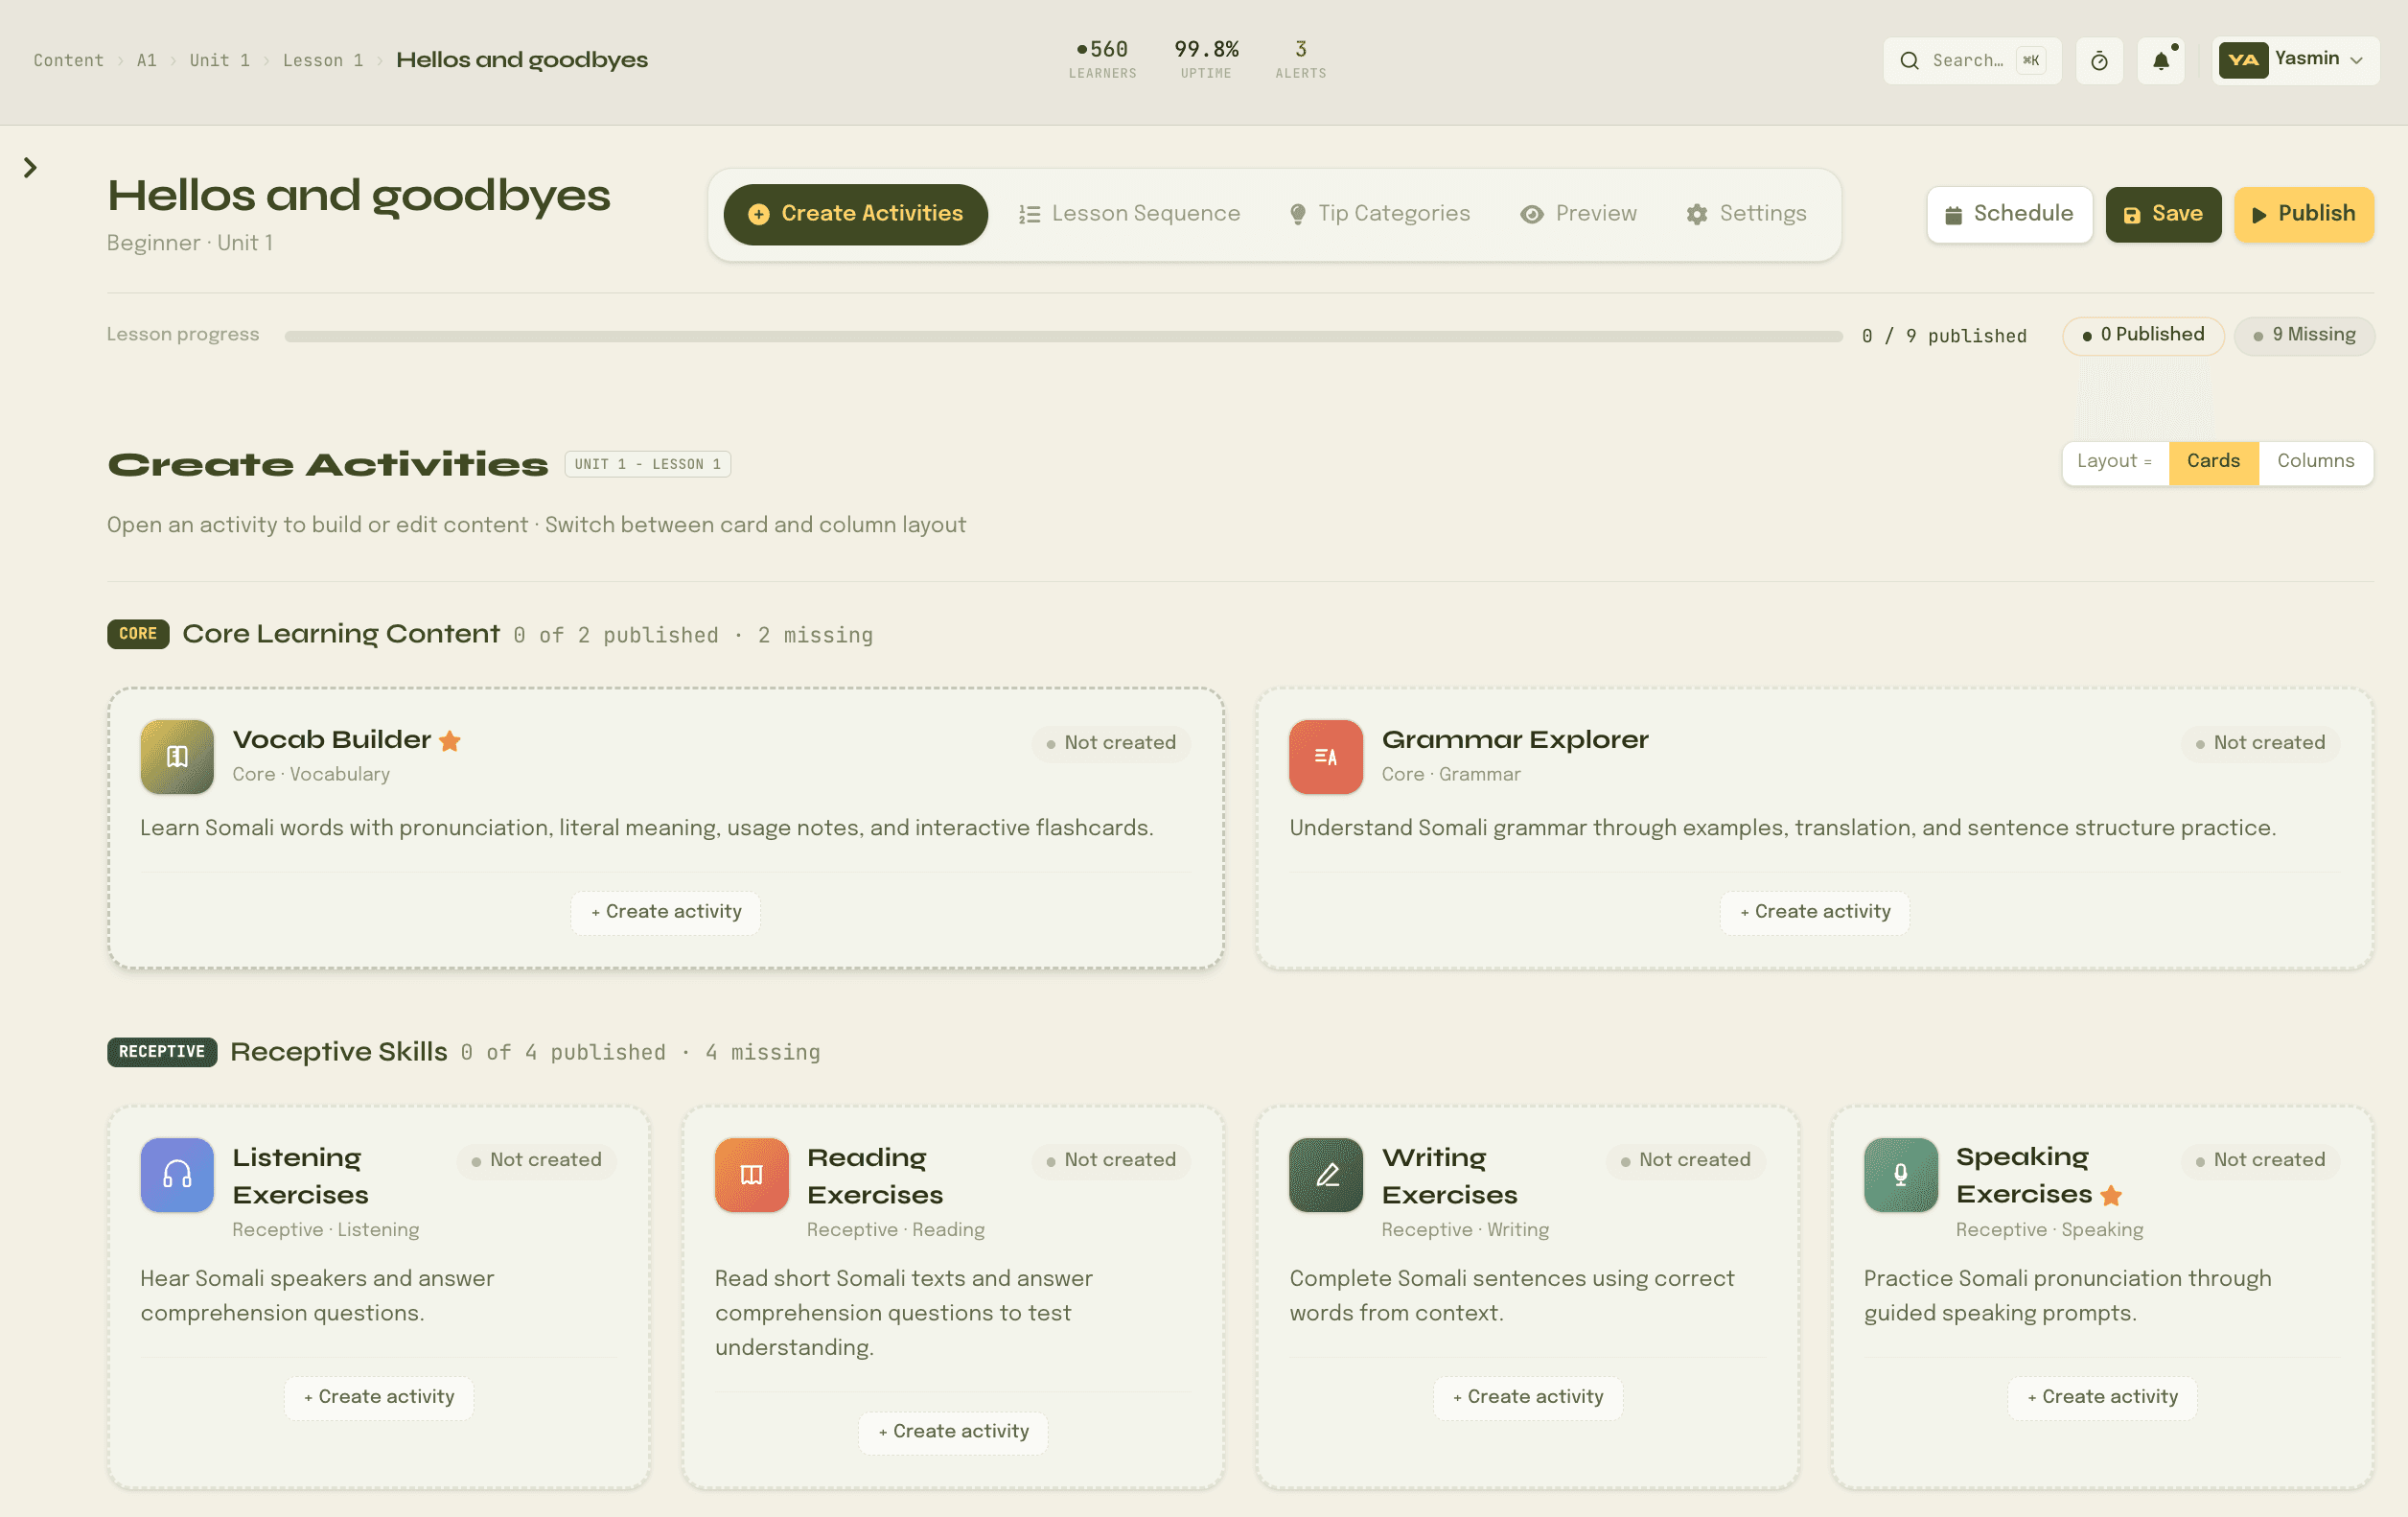Click the Reading Exercises book icon
2408x1517 pixels.
751,1175
